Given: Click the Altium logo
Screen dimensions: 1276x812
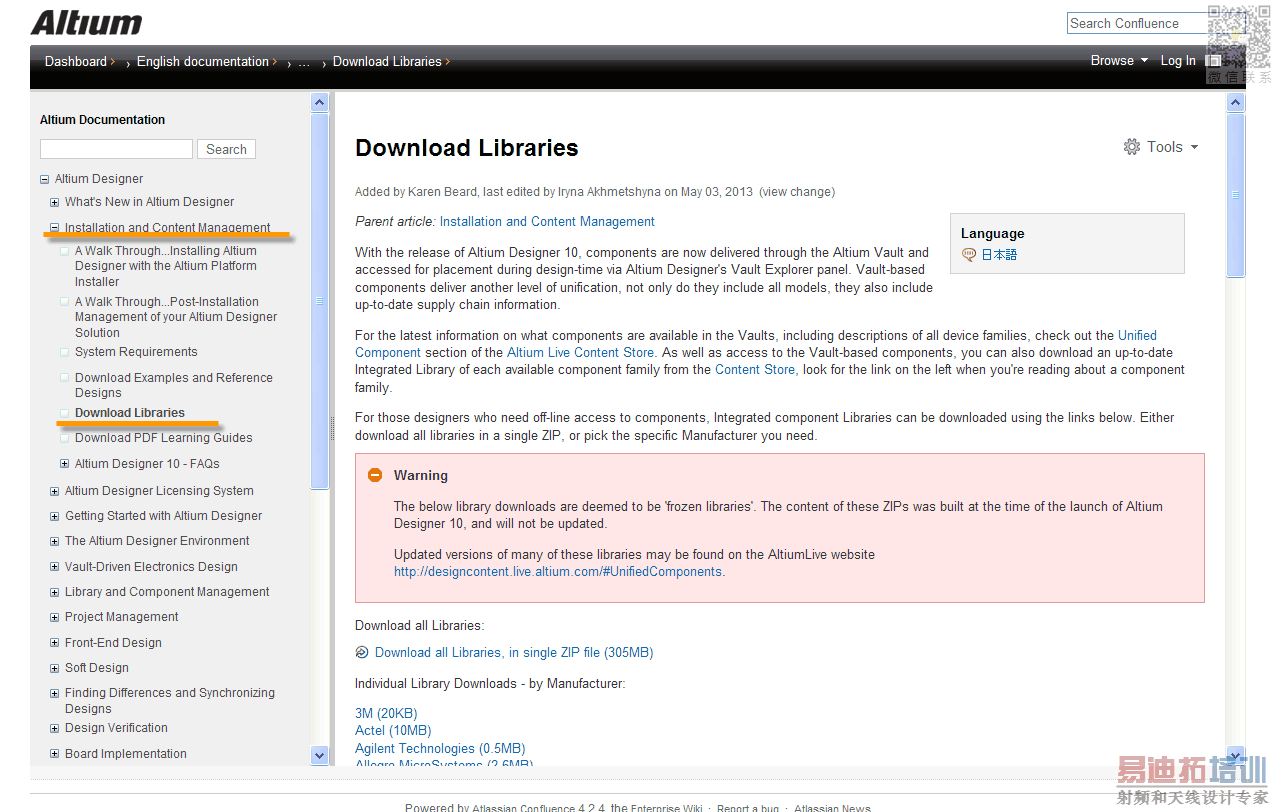Looking at the screenshot, I should coord(86,23).
